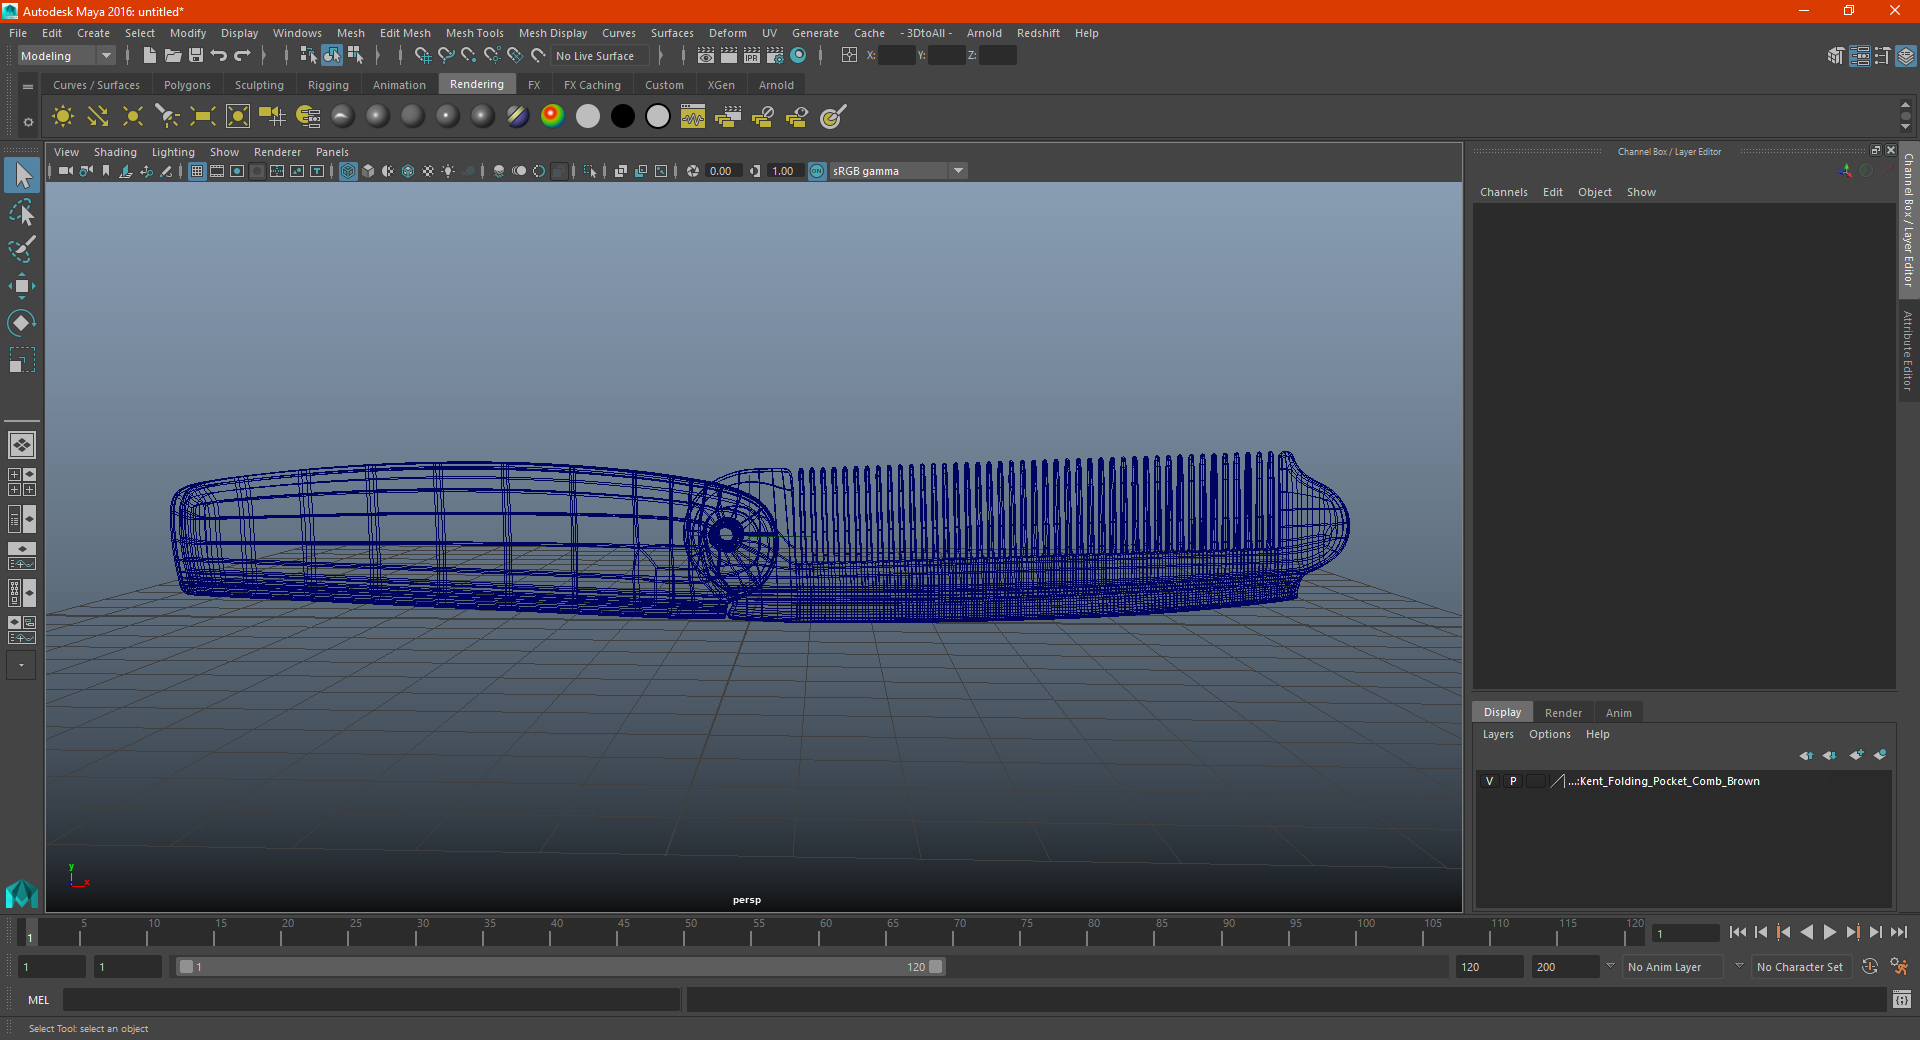Viewport: 1920px width, 1040px height.
Task: Toggle the viewport grid display button
Action: (197, 171)
